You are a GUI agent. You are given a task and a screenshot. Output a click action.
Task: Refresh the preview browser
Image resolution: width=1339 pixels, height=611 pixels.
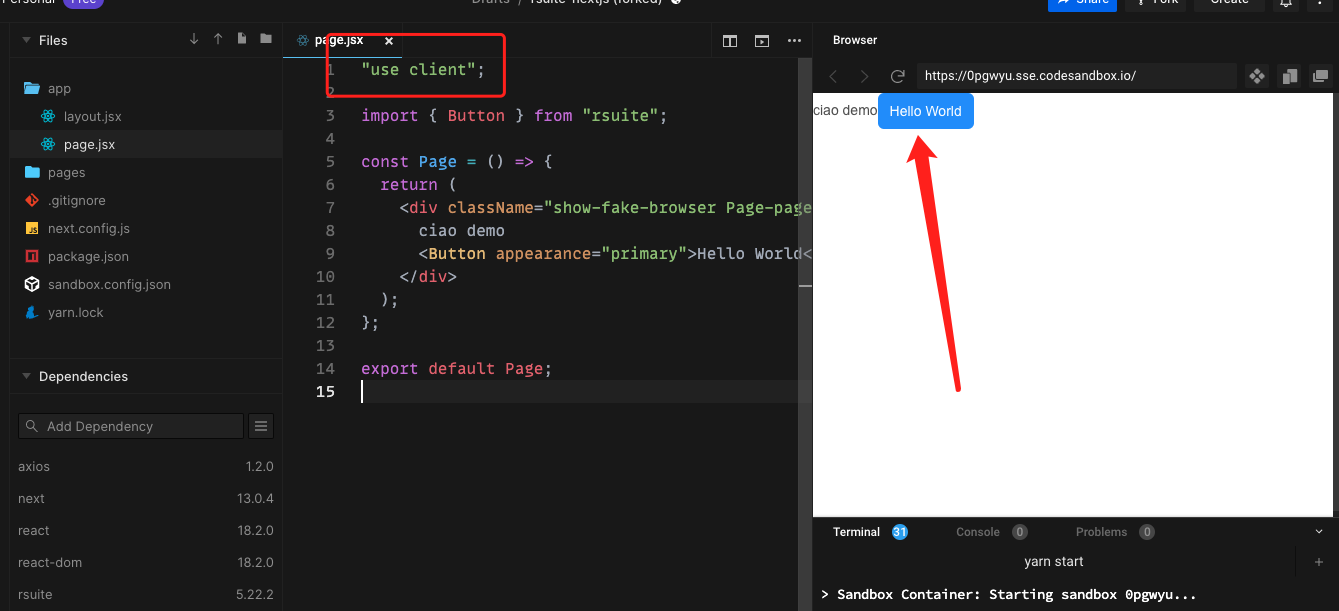897,75
